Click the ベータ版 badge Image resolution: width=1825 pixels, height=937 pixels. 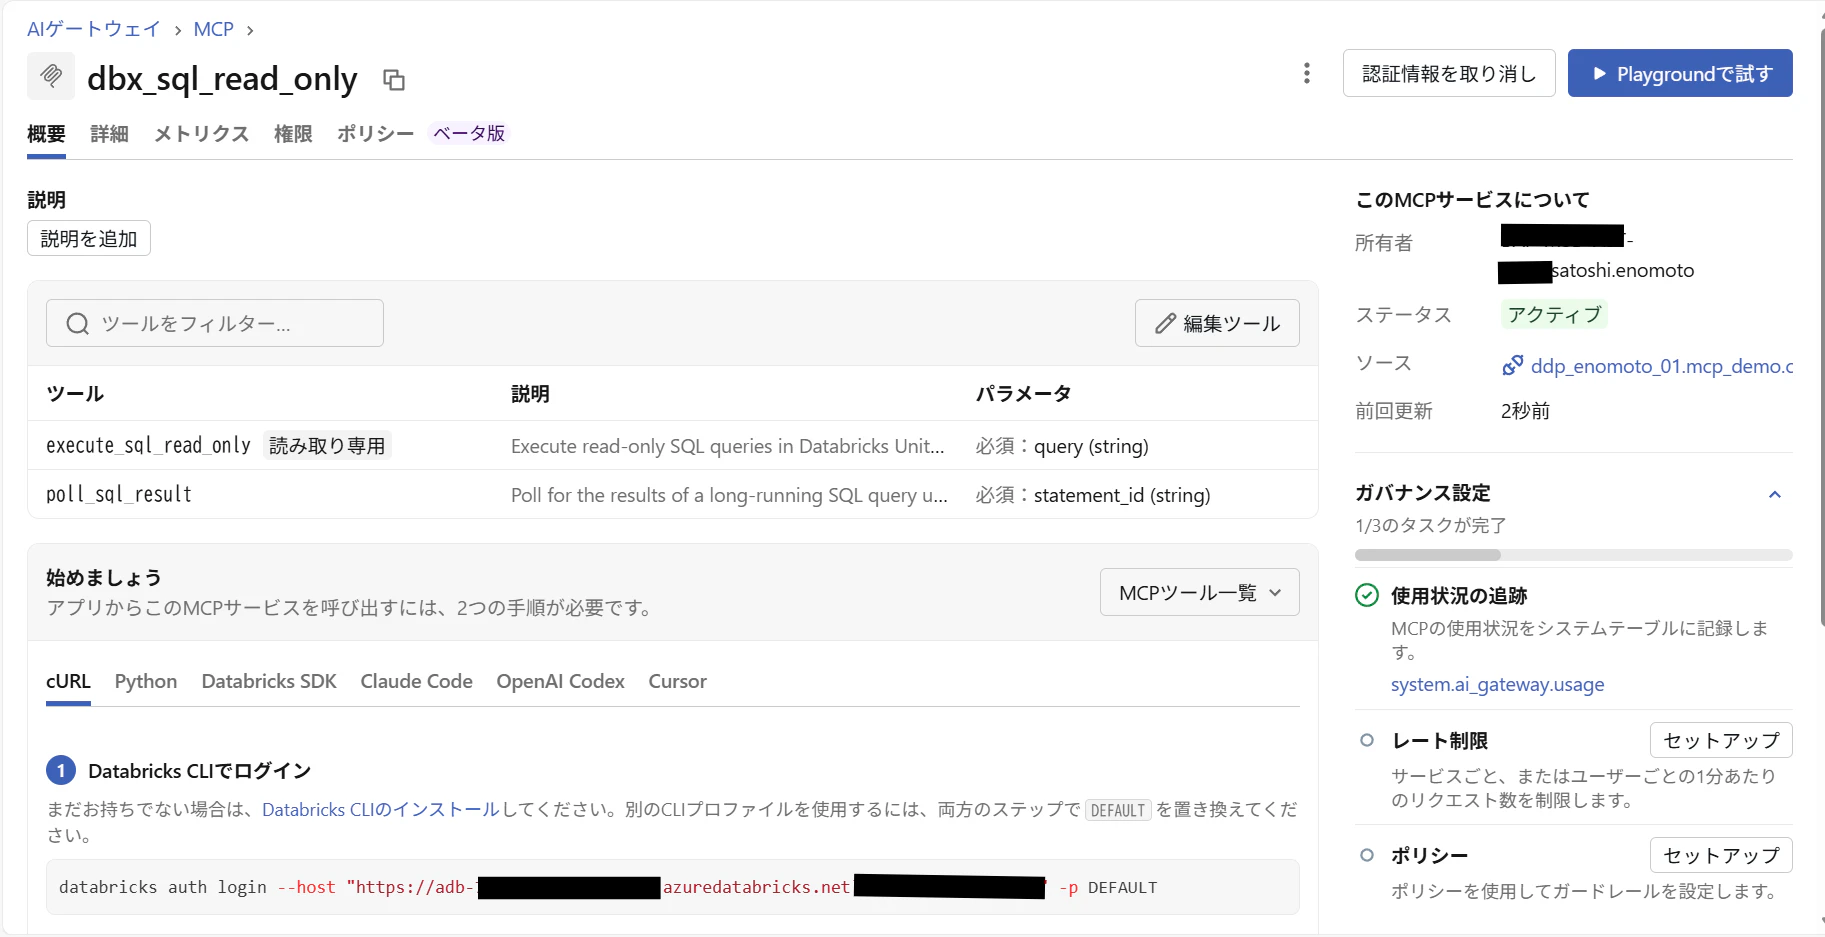point(469,133)
